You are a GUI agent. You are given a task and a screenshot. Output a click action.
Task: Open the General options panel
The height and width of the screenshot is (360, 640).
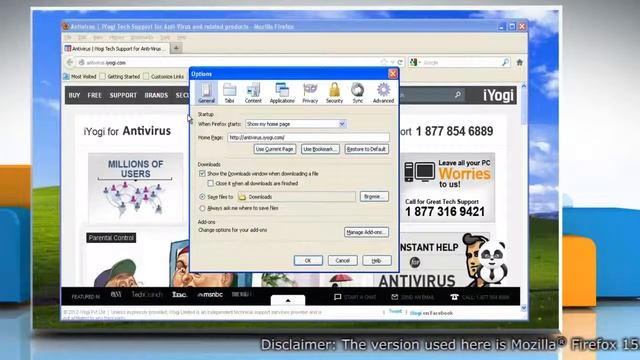click(x=206, y=92)
